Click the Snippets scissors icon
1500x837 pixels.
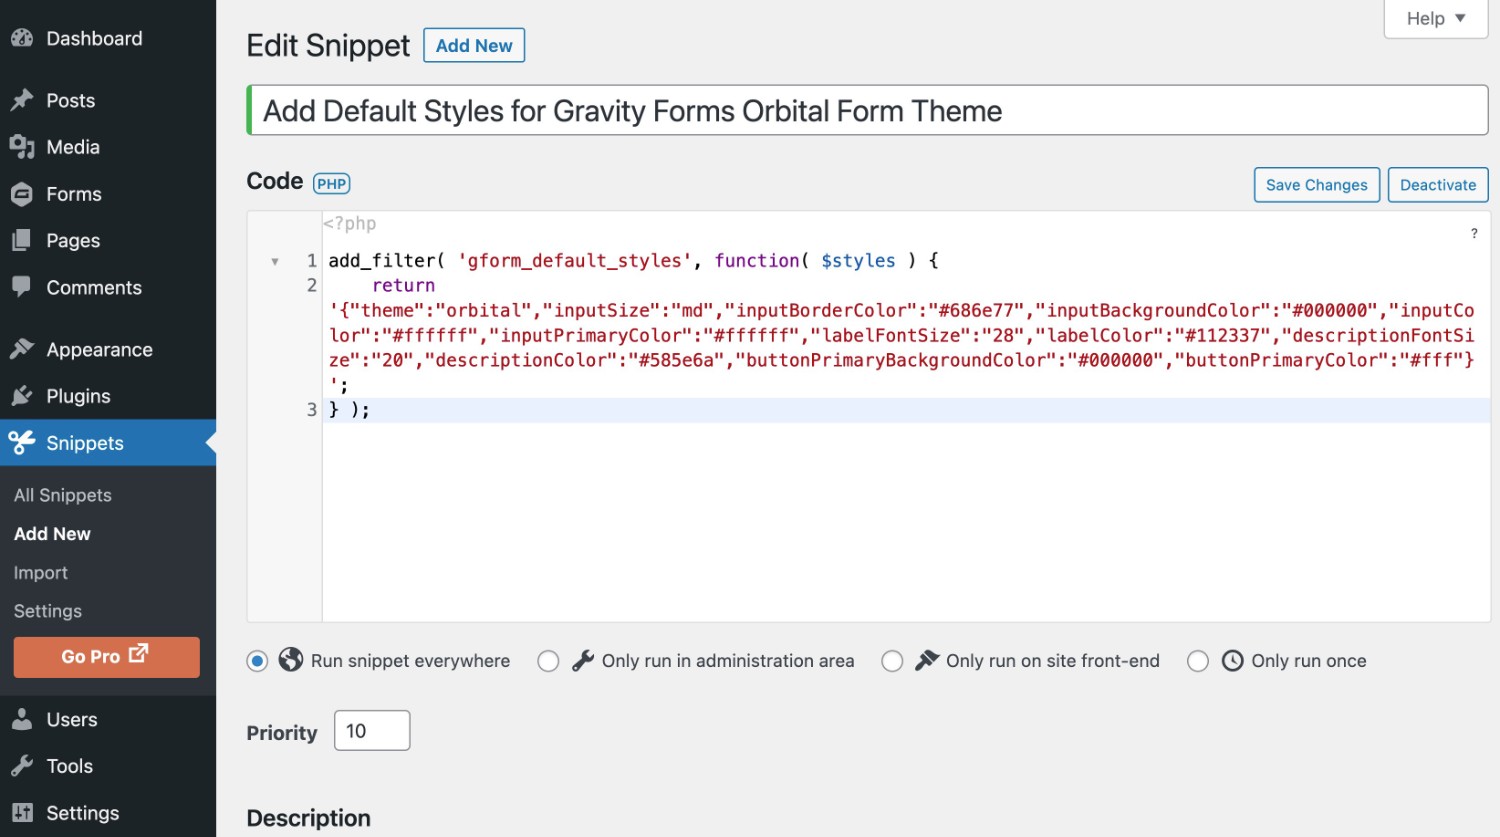[23, 443]
